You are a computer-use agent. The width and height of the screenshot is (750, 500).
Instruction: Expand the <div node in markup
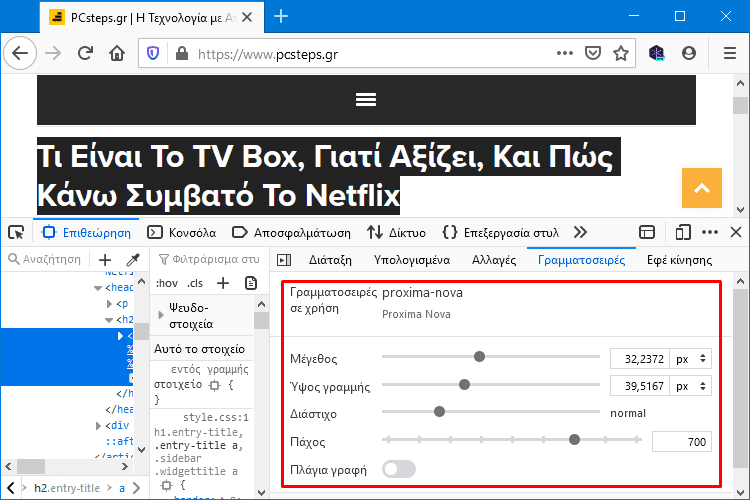(x=98, y=425)
